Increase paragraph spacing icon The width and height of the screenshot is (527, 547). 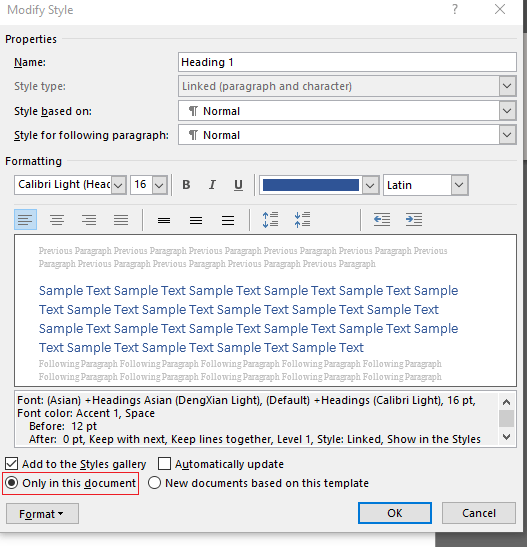click(270, 220)
